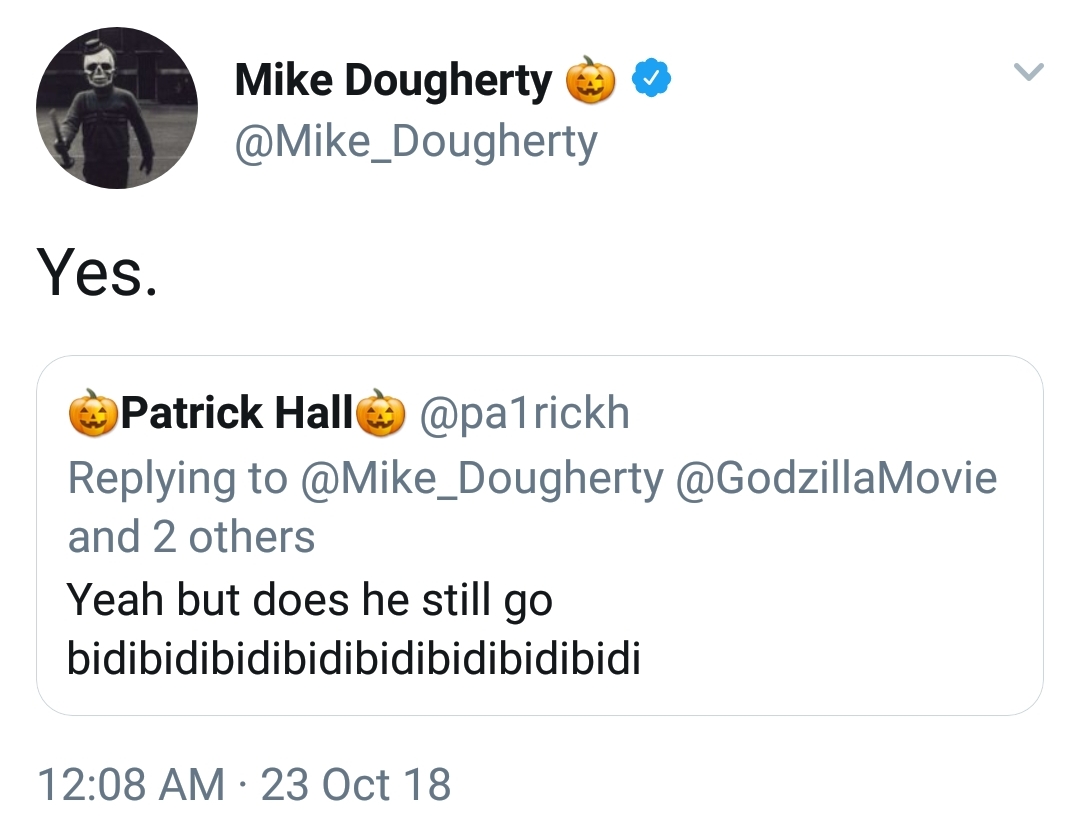This screenshot has height=832, width=1080.
Task: Click "Yeah but does he still go" text
Action: click(x=310, y=600)
